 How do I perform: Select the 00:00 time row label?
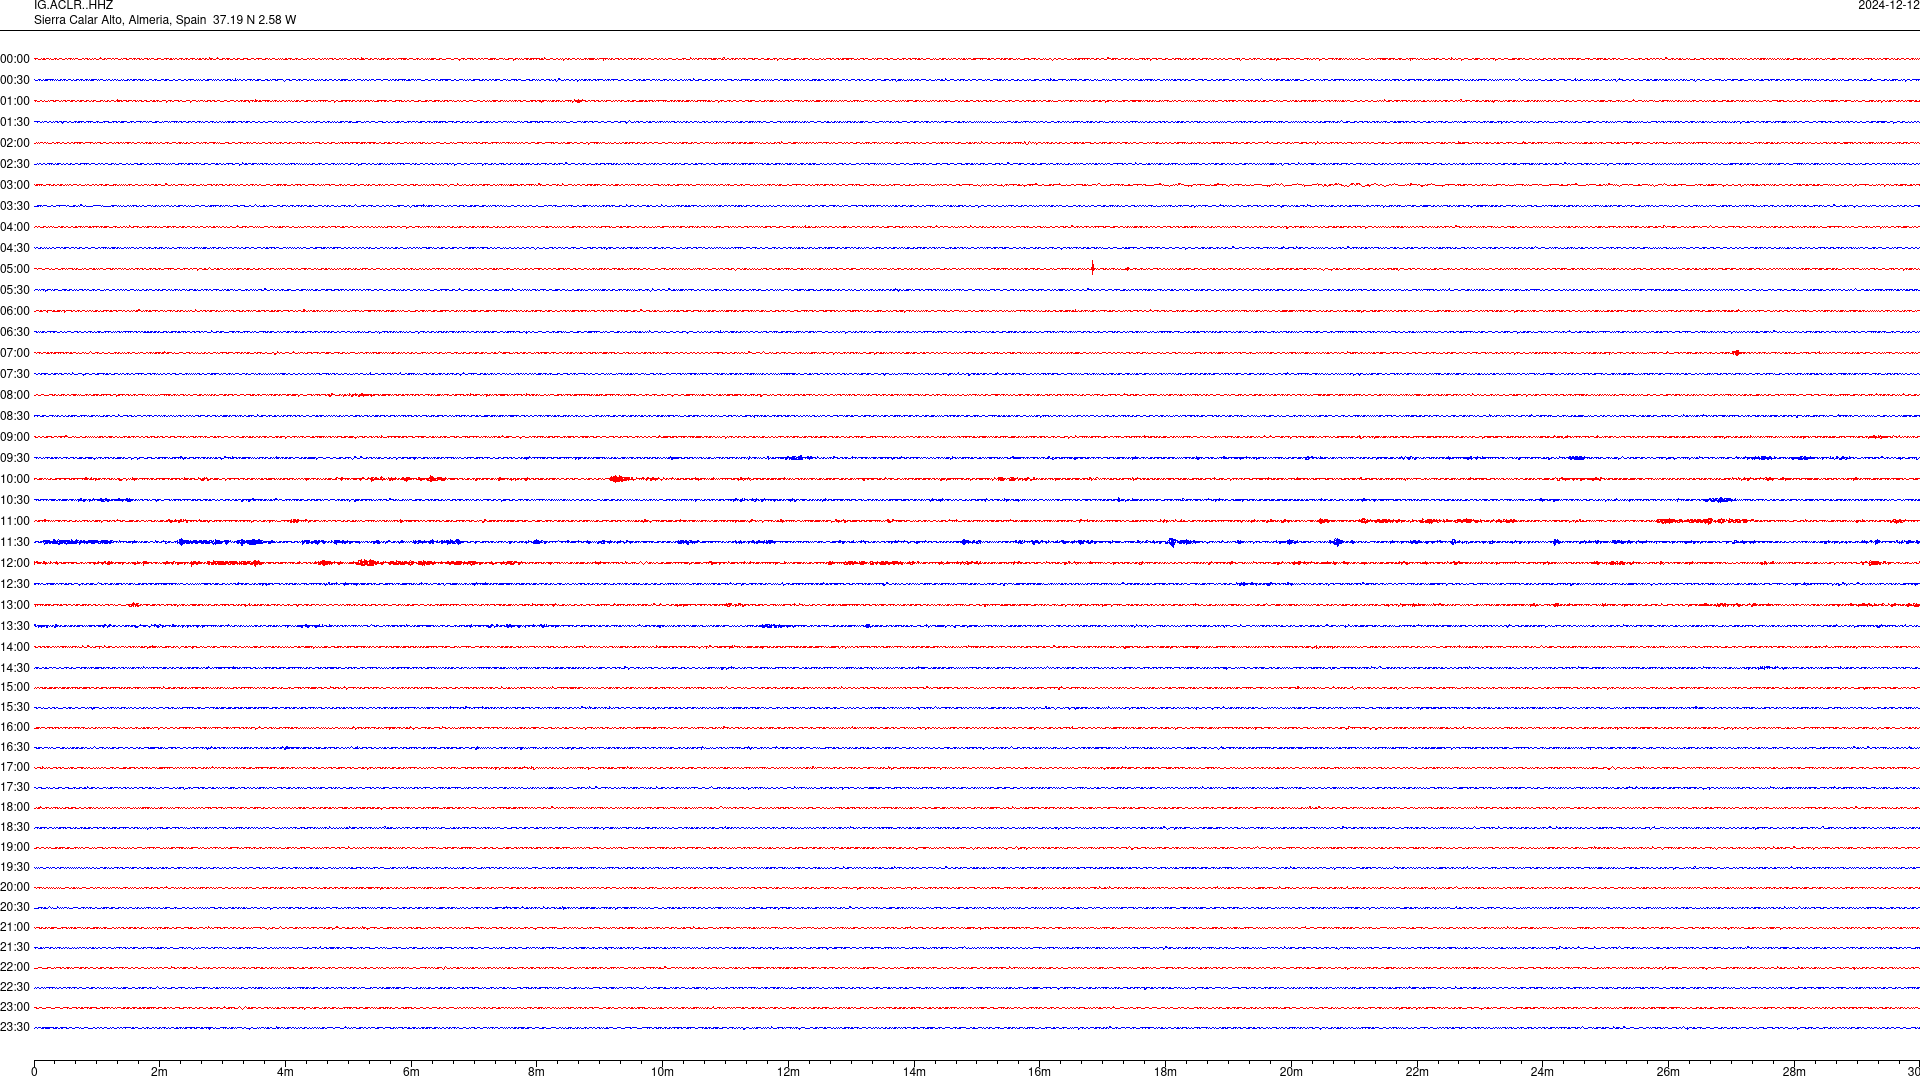click(15, 59)
